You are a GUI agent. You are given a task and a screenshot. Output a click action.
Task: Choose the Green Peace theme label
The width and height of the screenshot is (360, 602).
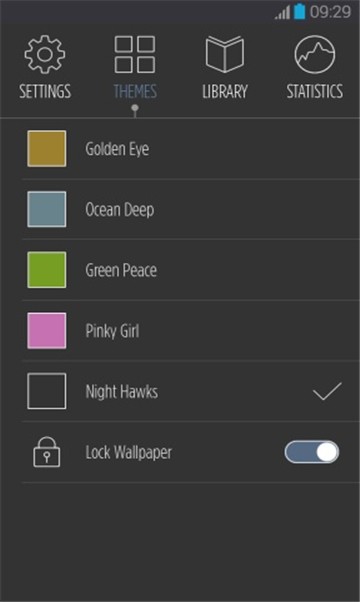click(121, 270)
